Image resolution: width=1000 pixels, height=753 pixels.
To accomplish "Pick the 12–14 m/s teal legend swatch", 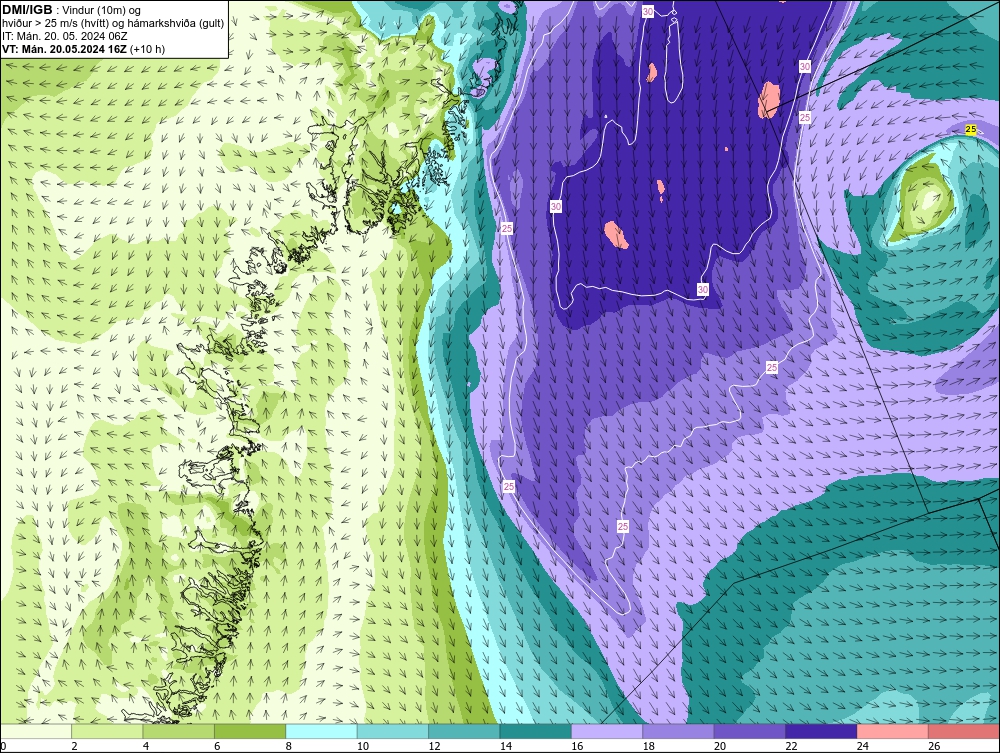I will pyautogui.click(x=464, y=731).
